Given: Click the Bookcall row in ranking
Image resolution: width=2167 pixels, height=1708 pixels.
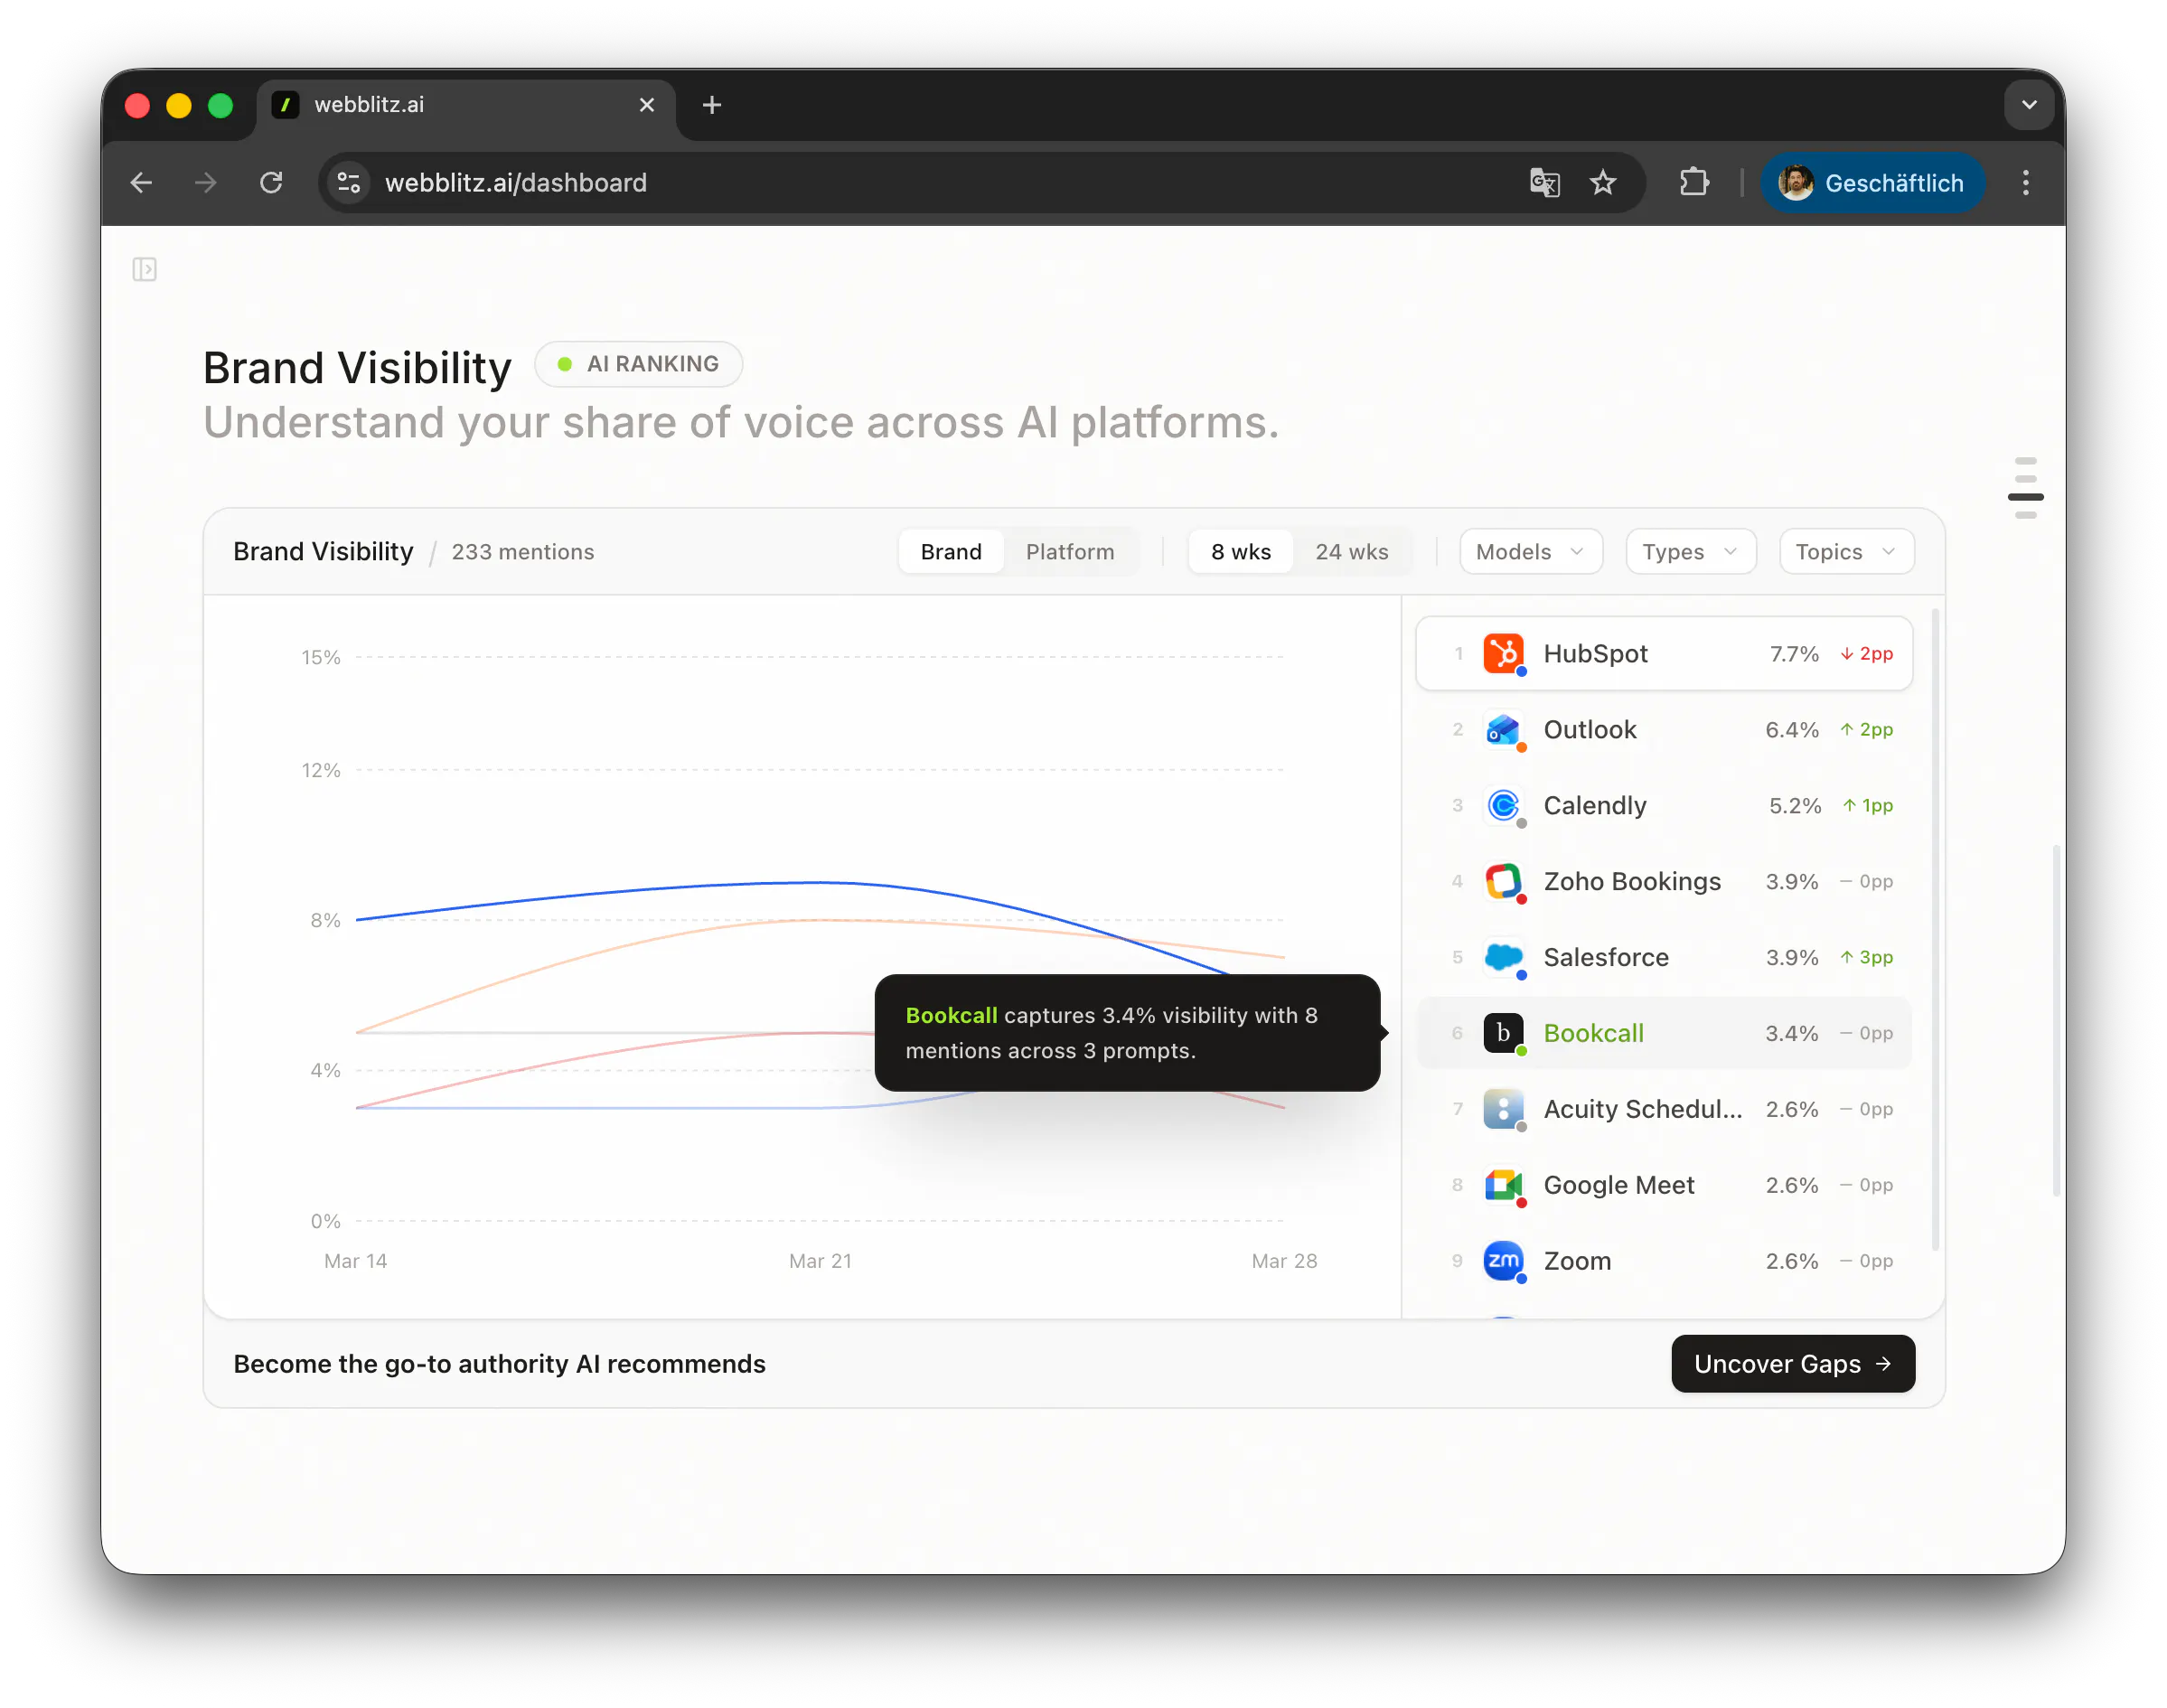Looking at the screenshot, I should coord(1663,1033).
